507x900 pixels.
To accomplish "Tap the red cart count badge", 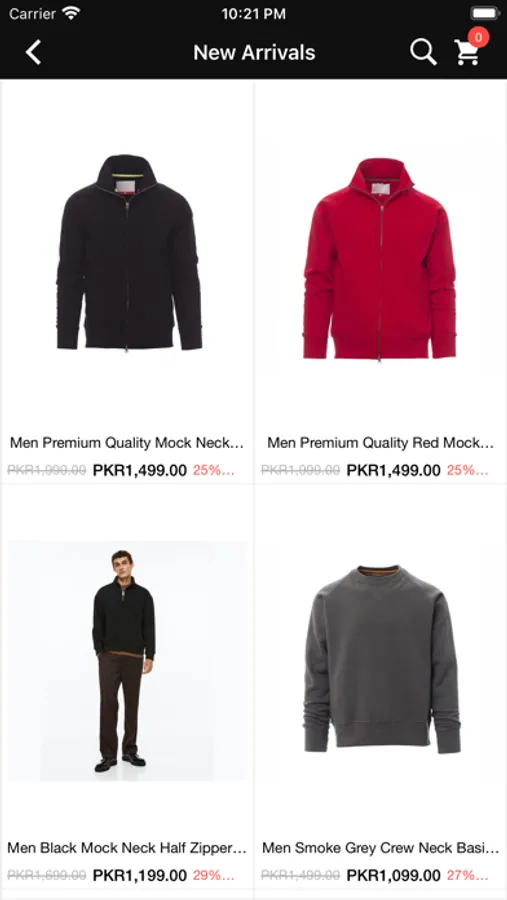I will coord(478,37).
